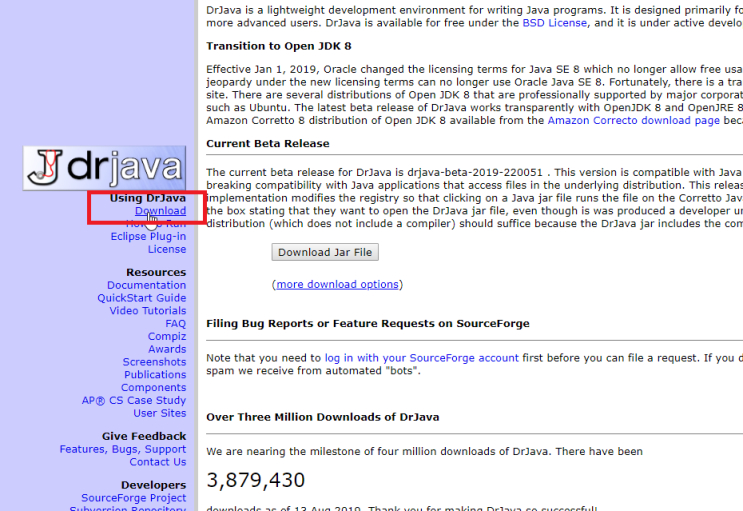Click the Filing Bug Reports heading
Image resolution: width=743 pixels, height=511 pixels.
[x=368, y=324]
